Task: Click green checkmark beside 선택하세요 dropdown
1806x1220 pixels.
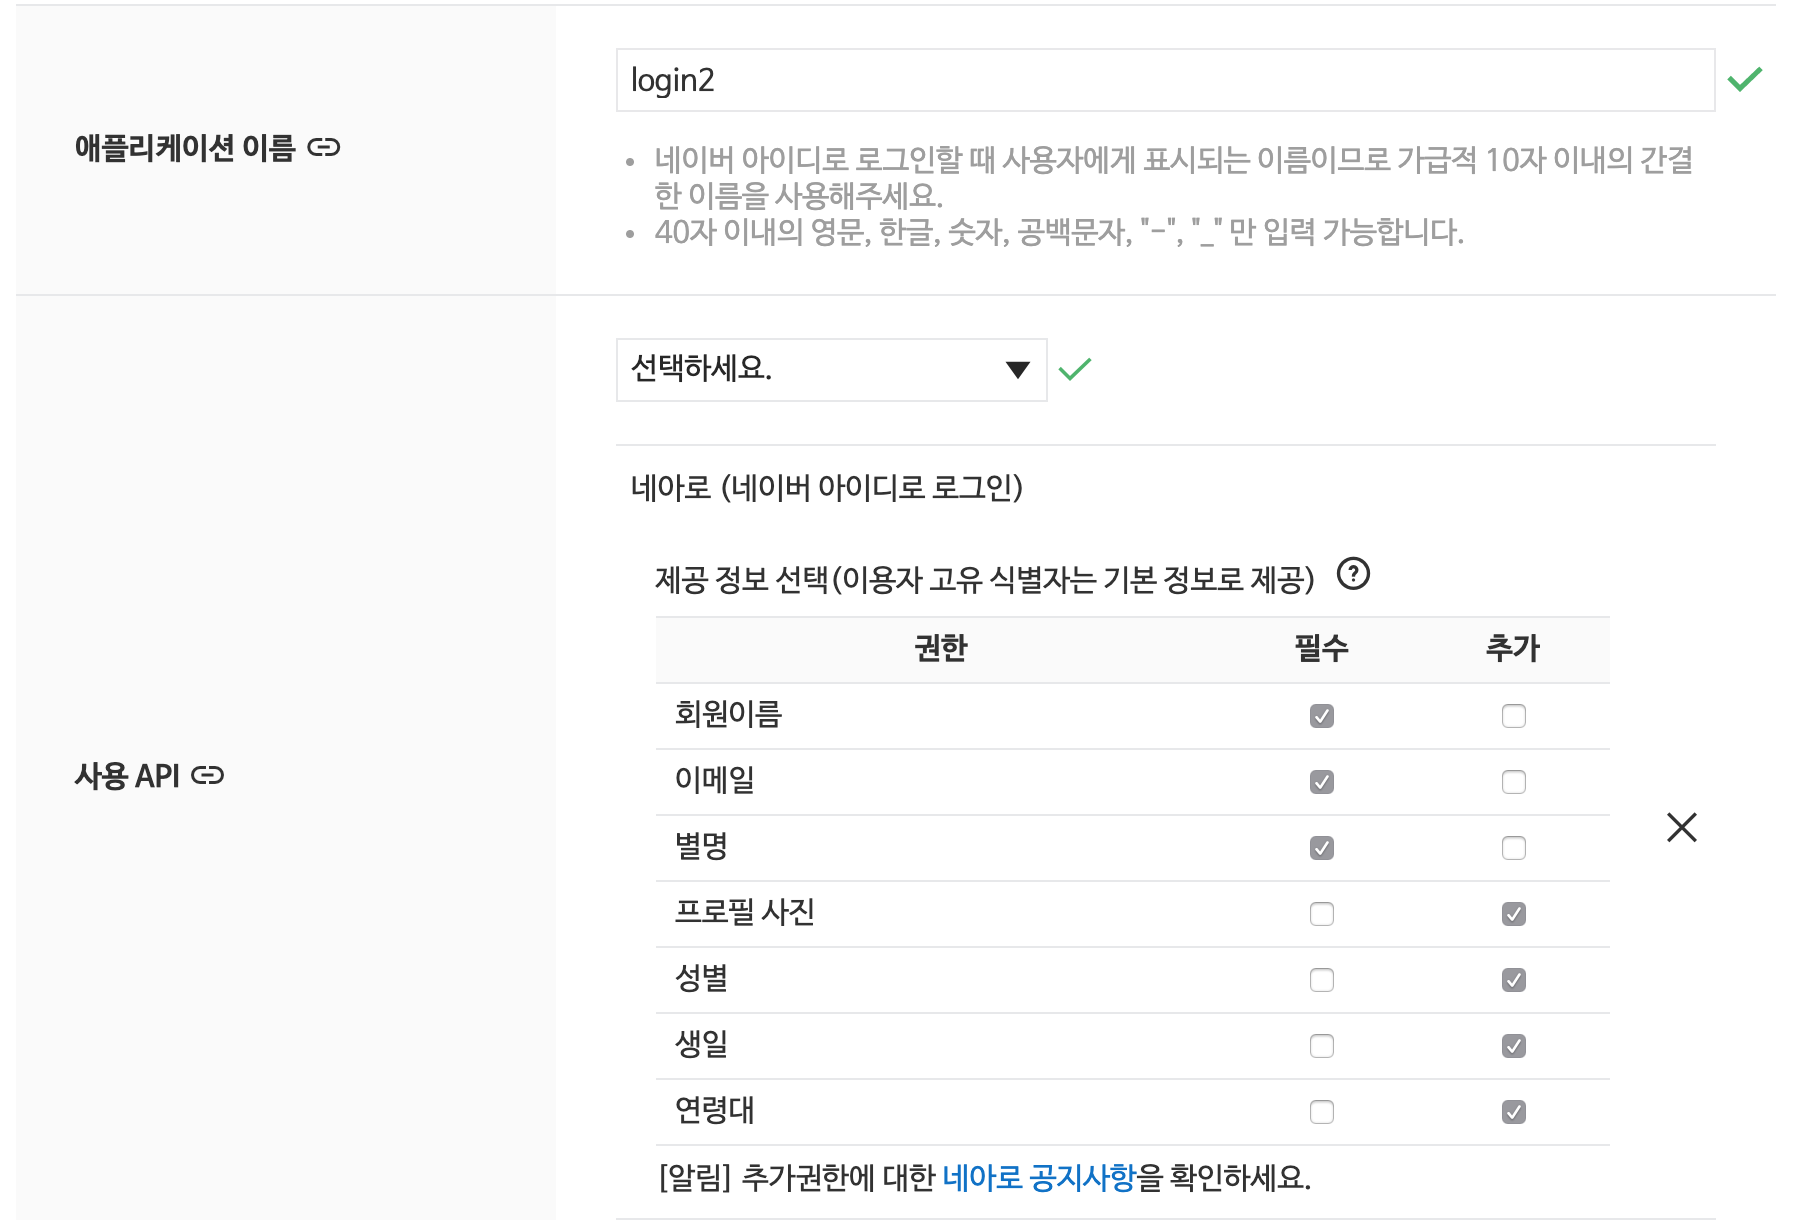Action: [x=1075, y=370]
